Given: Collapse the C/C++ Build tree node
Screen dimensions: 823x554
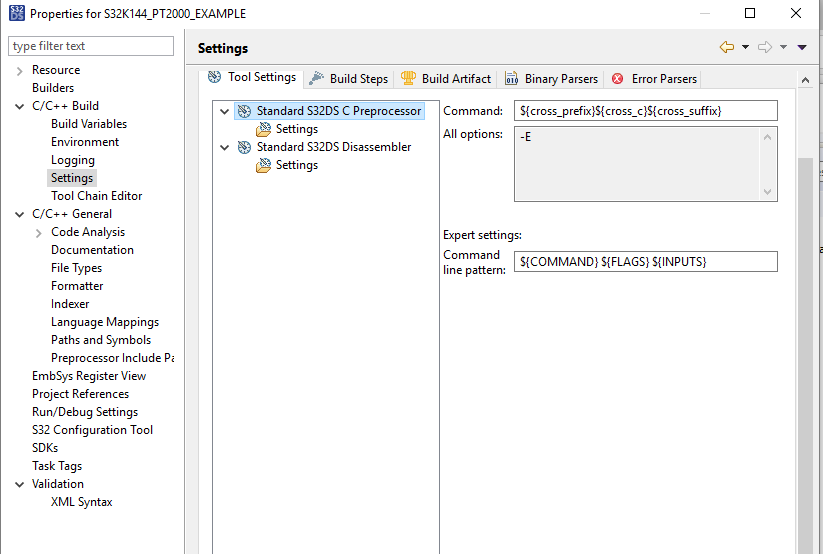Looking at the screenshot, I should (19, 107).
